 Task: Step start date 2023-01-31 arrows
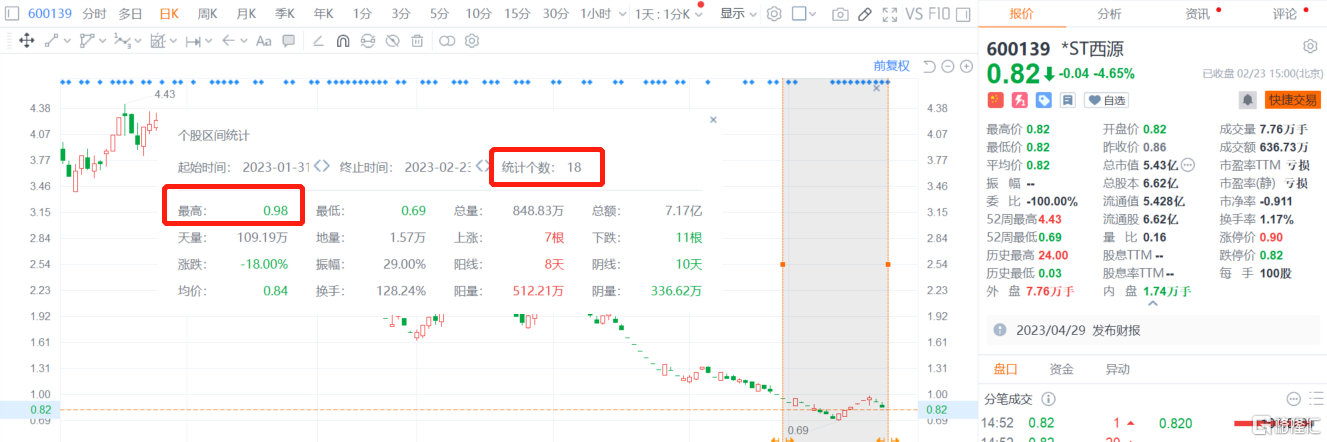pos(322,167)
